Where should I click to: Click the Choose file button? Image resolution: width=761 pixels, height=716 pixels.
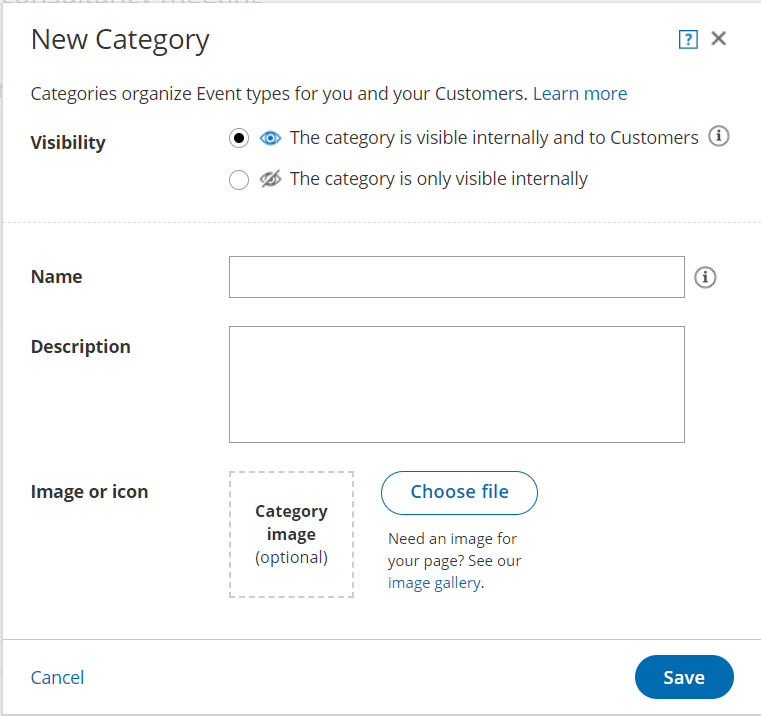coord(459,493)
